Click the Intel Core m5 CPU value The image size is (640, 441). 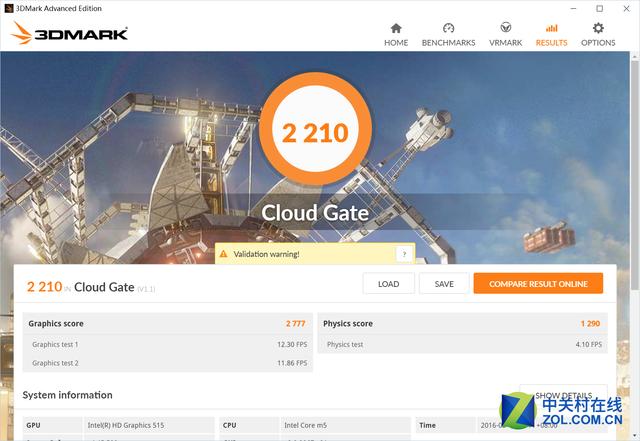(305, 425)
